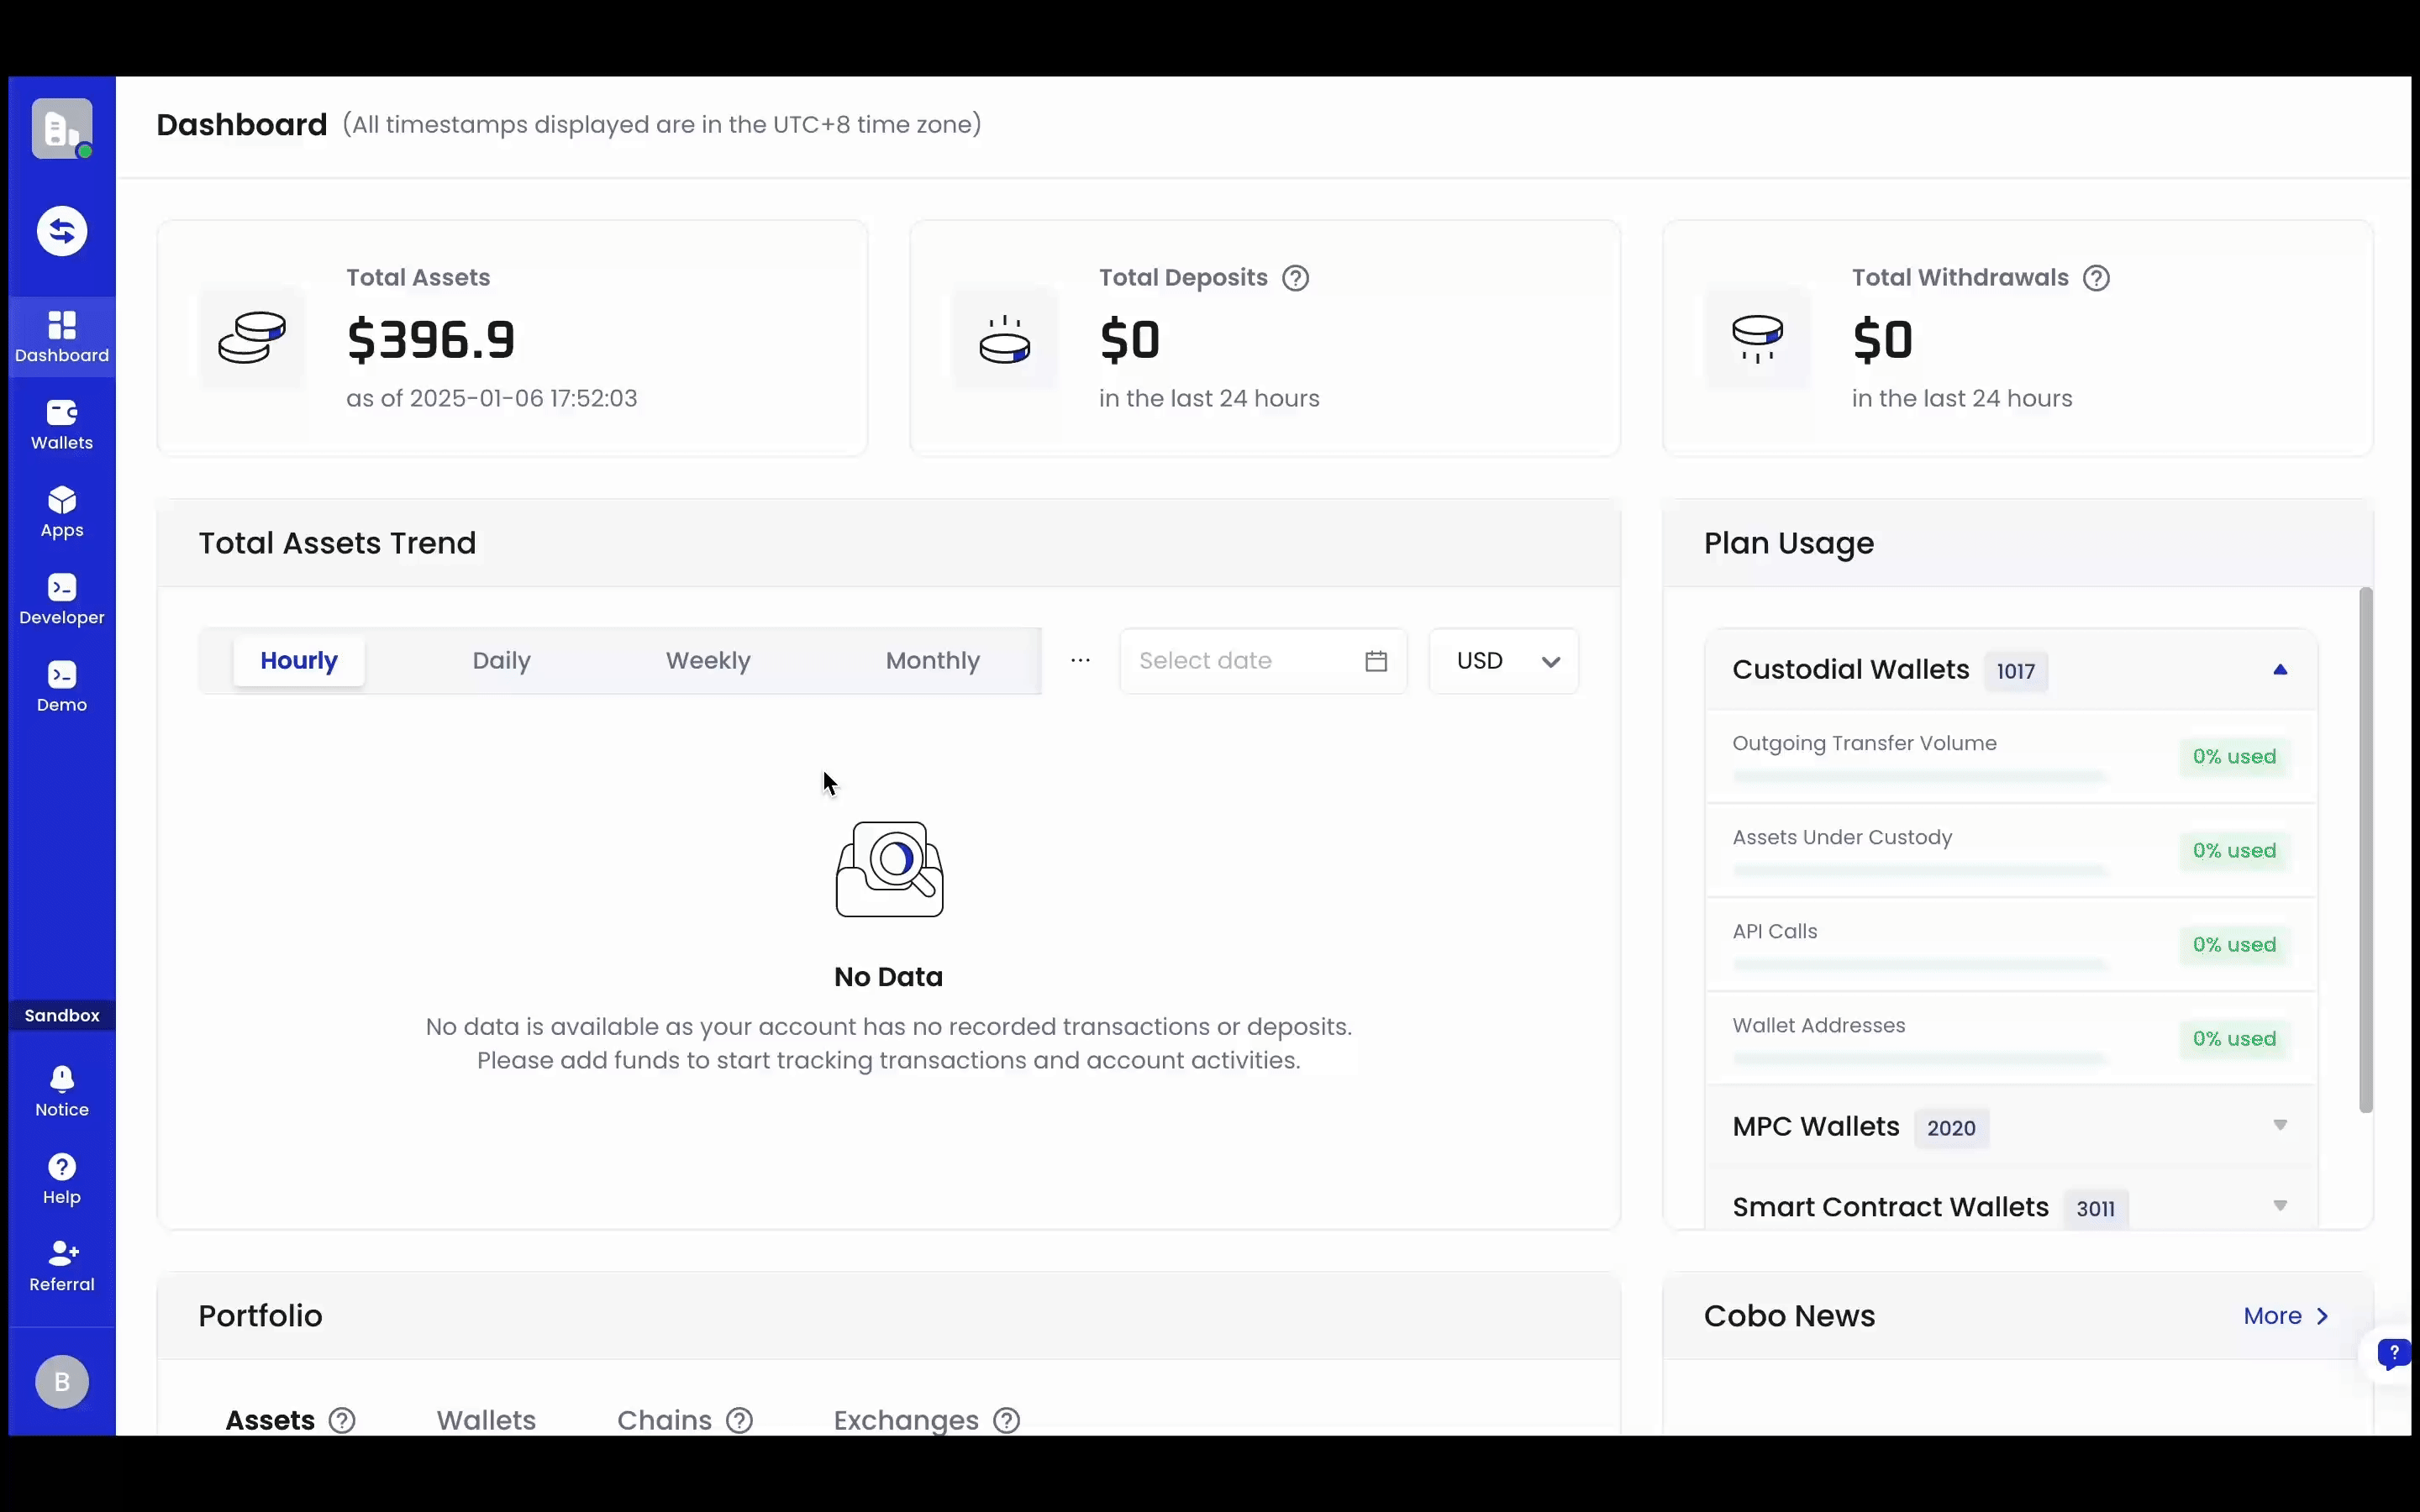Screen dimensions: 2420x1512
Task: Click the Total Assets Trend heading
Action: [337, 543]
